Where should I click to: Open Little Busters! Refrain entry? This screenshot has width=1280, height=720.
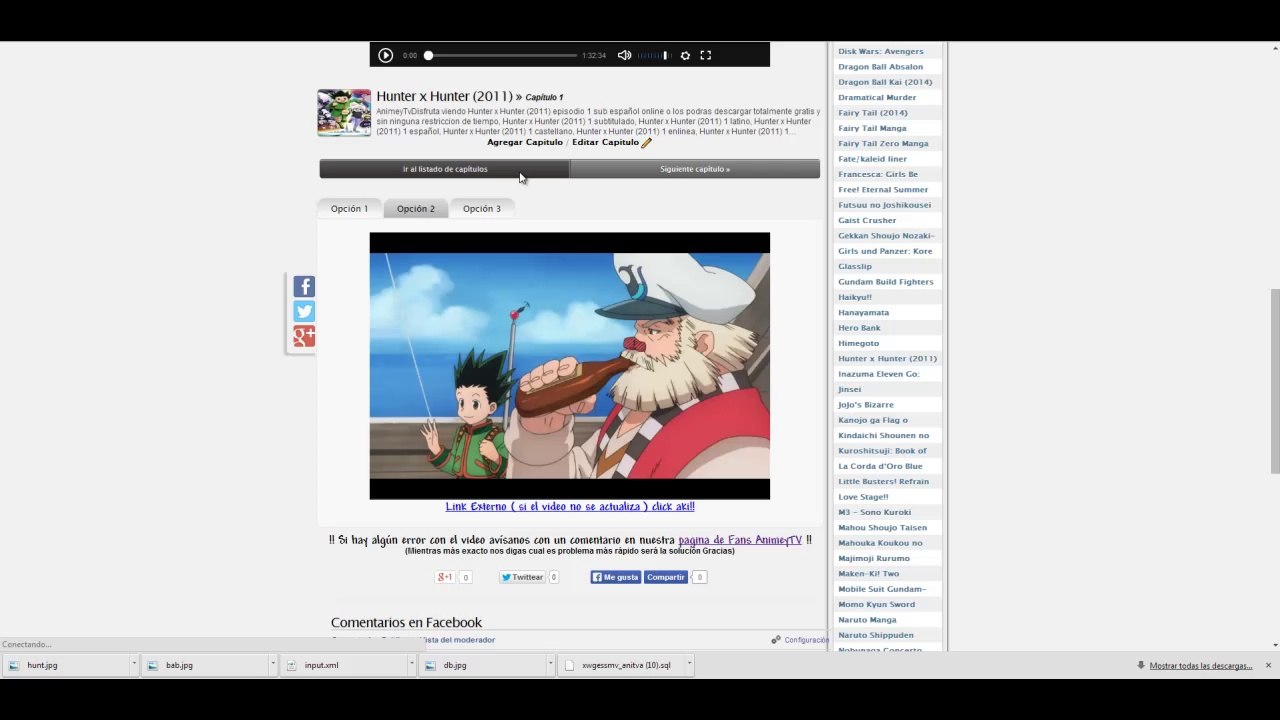(x=884, y=481)
